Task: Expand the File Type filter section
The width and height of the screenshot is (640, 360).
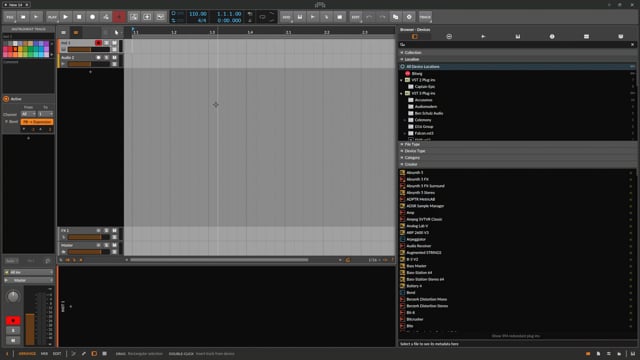Action: 518,144
